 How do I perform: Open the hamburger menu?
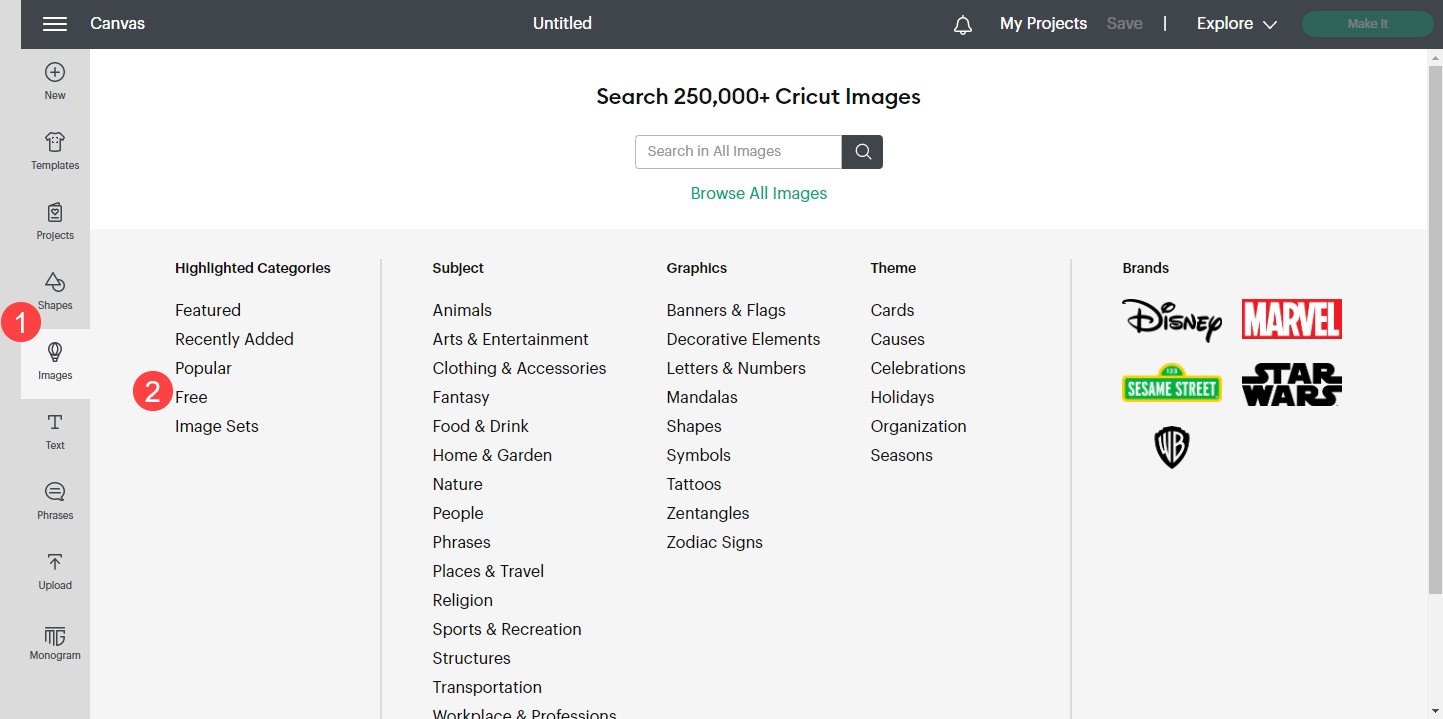point(55,24)
